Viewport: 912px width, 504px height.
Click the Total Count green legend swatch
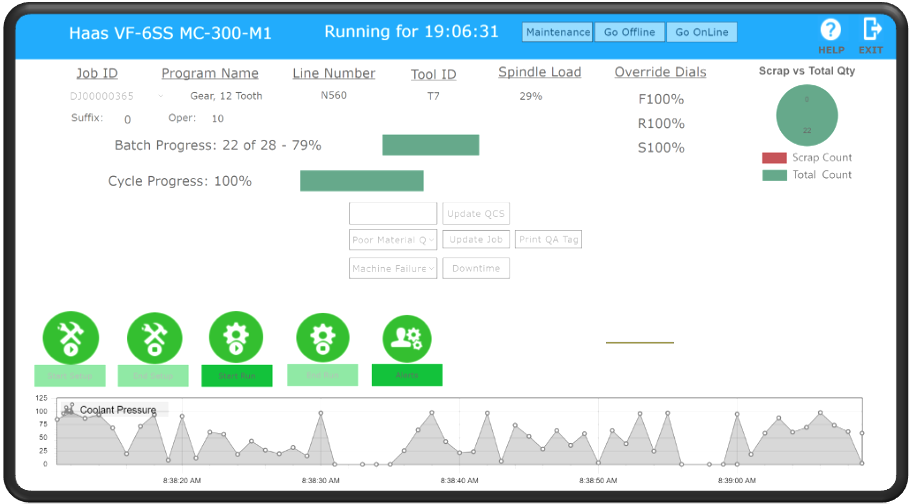774,175
